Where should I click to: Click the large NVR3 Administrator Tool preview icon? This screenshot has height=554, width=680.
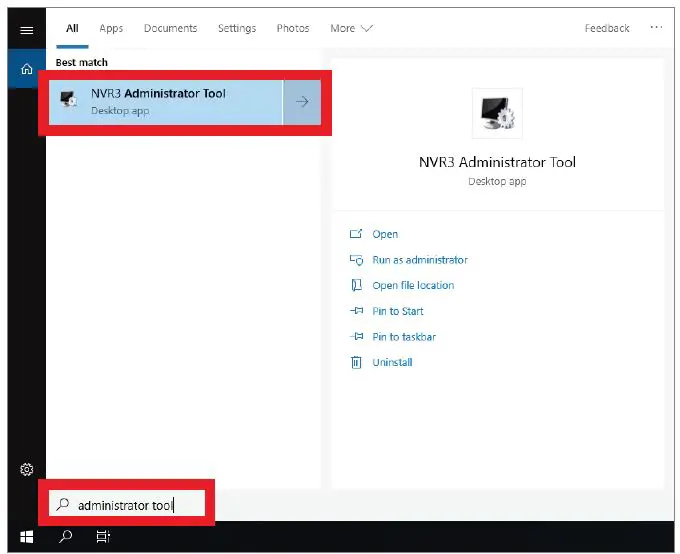click(x=497, y=113)
